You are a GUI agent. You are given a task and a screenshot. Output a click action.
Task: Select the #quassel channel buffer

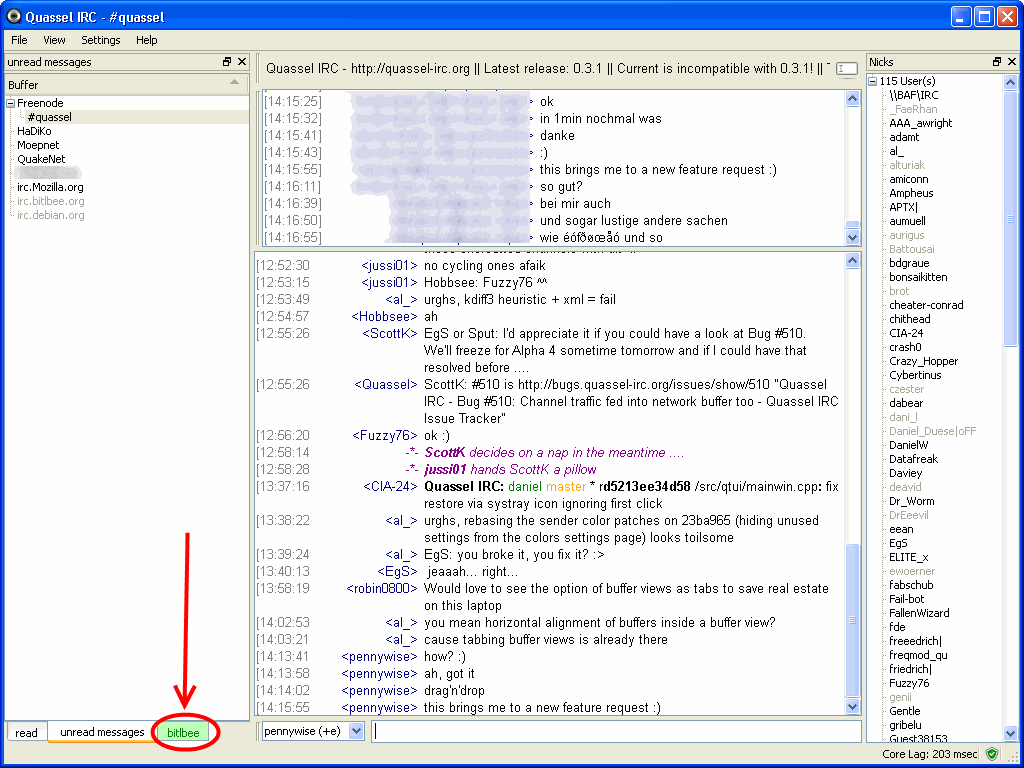click(50, 117)
